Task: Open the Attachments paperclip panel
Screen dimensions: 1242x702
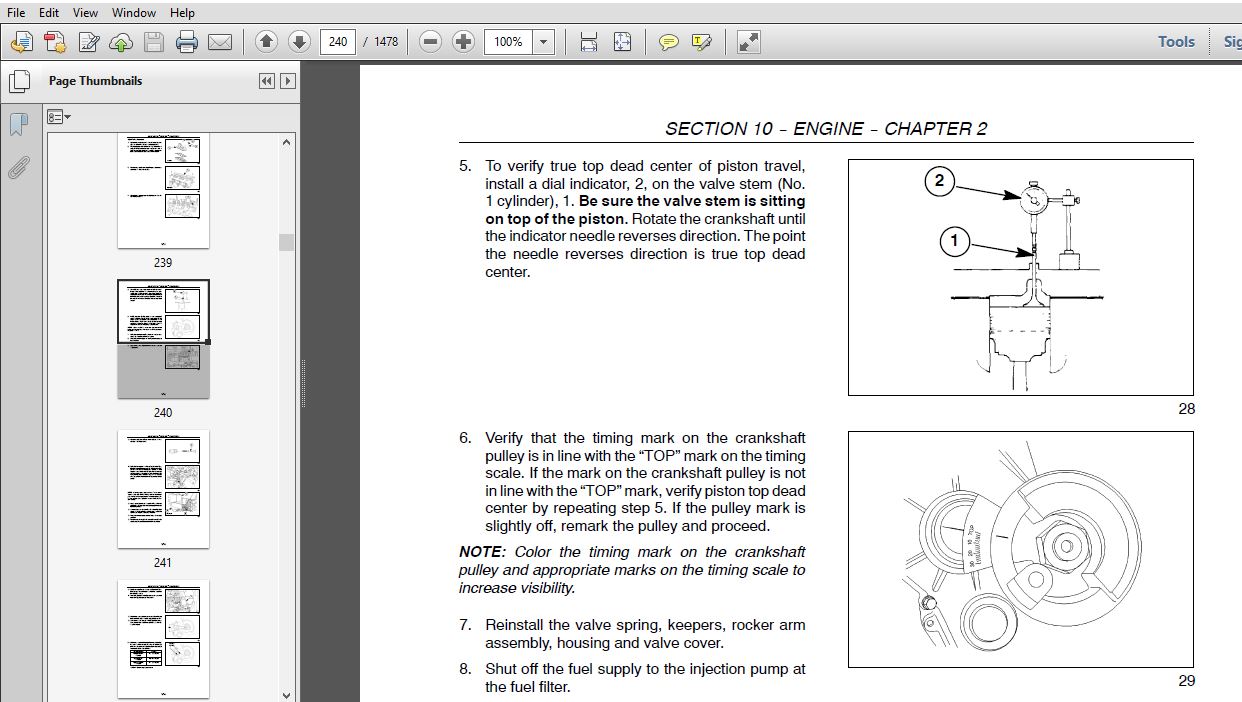Action: (x=18, y=167)
